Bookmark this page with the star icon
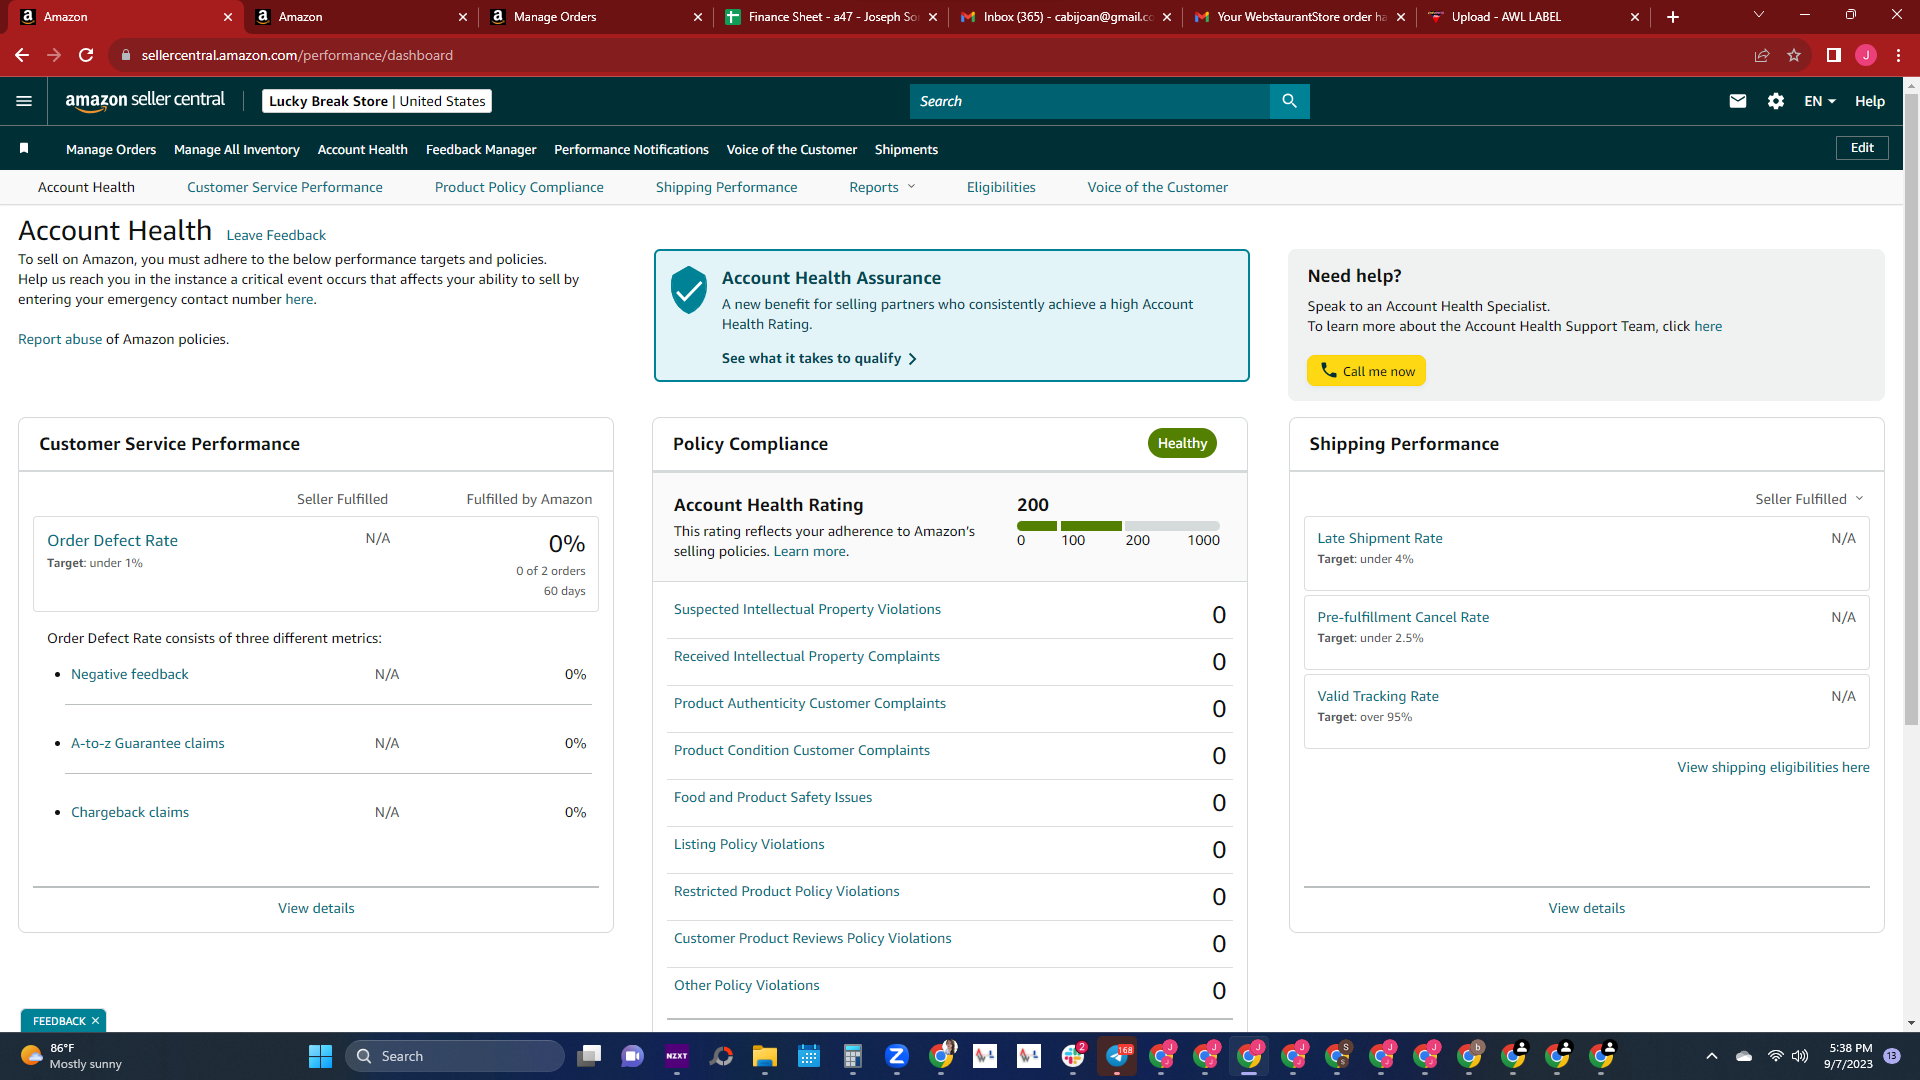 [x=1794, y=55]
